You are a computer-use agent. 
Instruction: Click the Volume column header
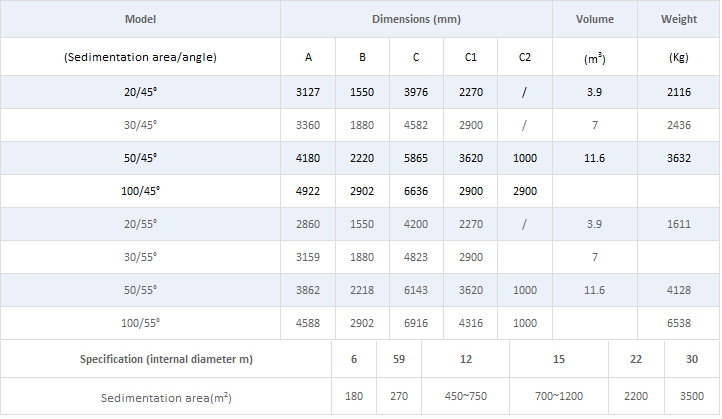point(596,20)
